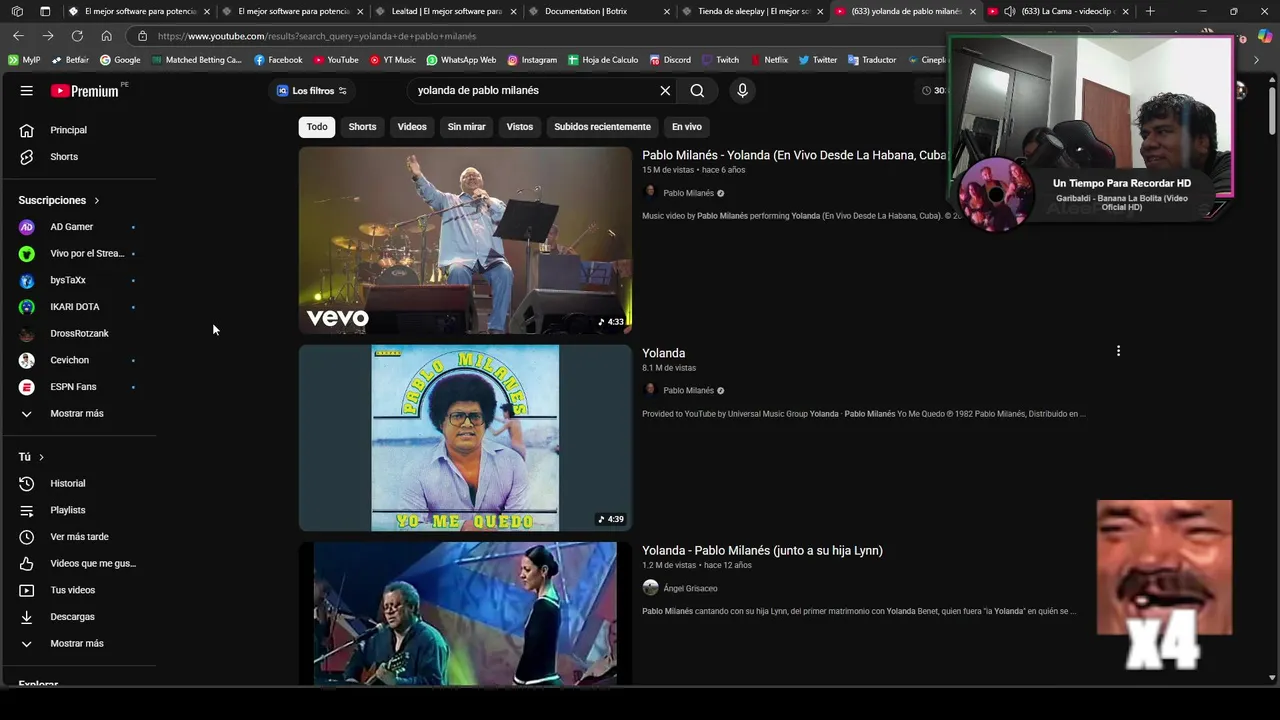This screenshot has width=1280, height=720.
Task: Open the DrossRotzank subscription channel
Action: (79, 333)
